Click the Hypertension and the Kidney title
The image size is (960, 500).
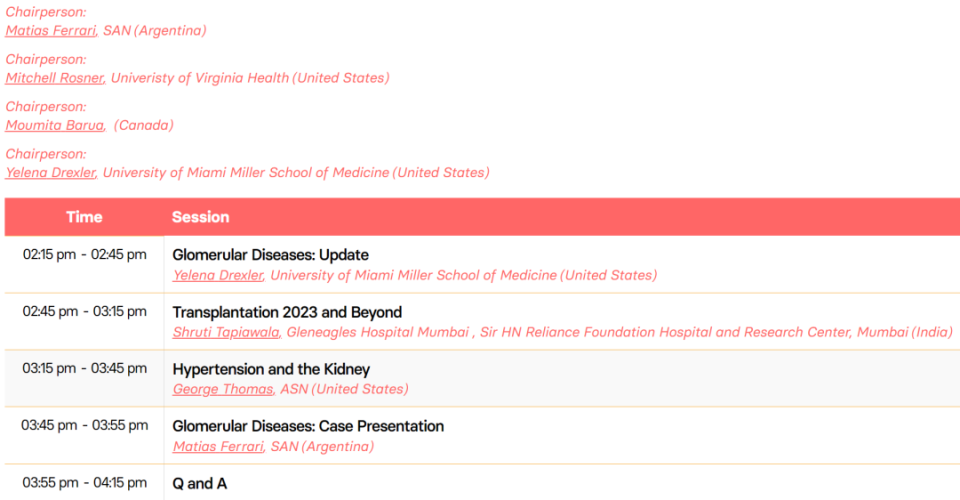tap(271, 369)
